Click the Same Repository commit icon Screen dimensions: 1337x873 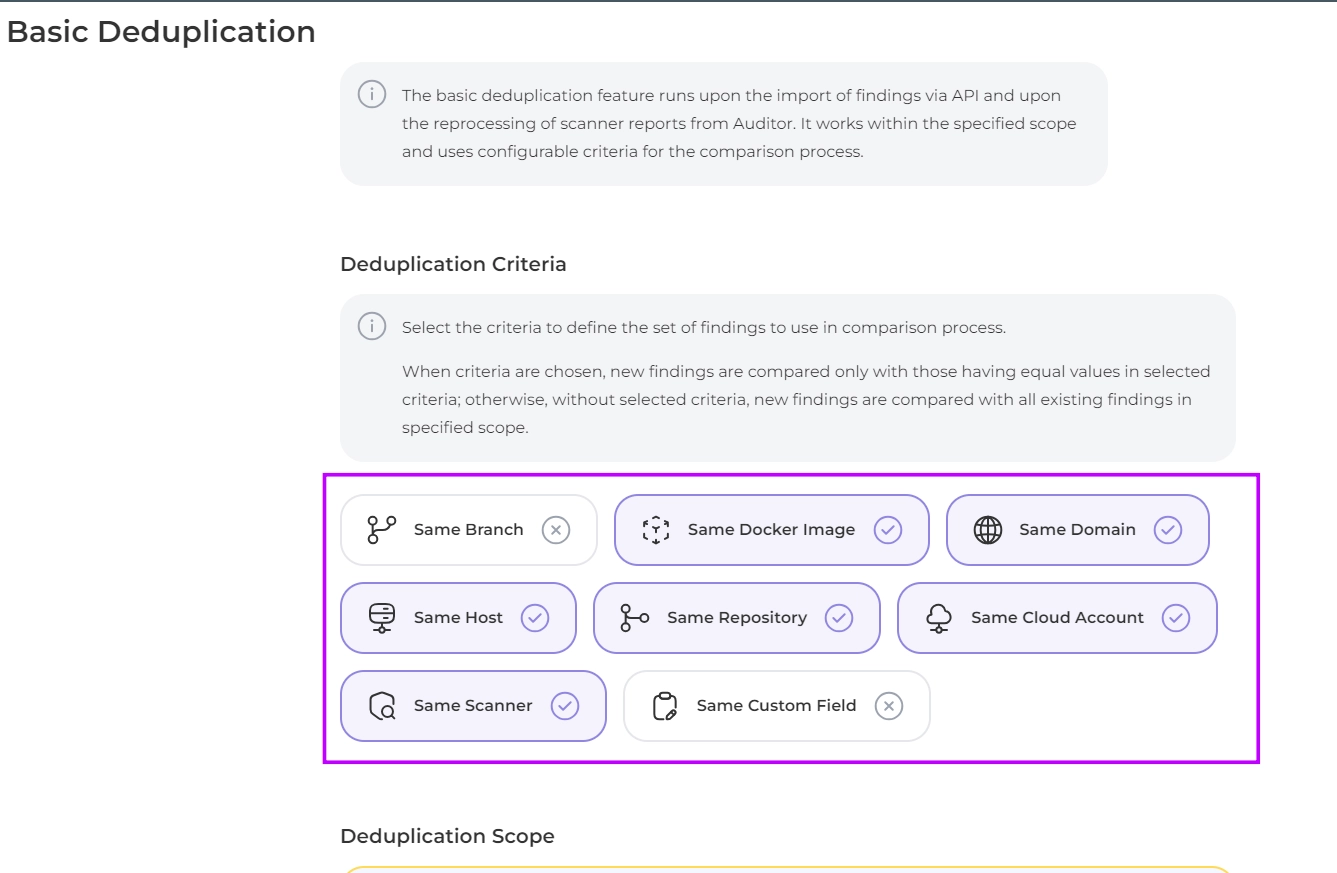(x=635, y=618)
